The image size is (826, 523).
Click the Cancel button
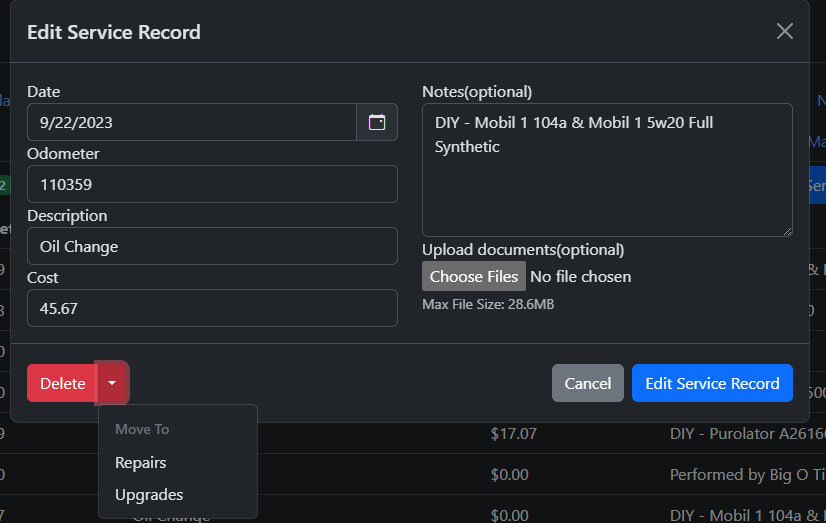(x=587, y=383)
